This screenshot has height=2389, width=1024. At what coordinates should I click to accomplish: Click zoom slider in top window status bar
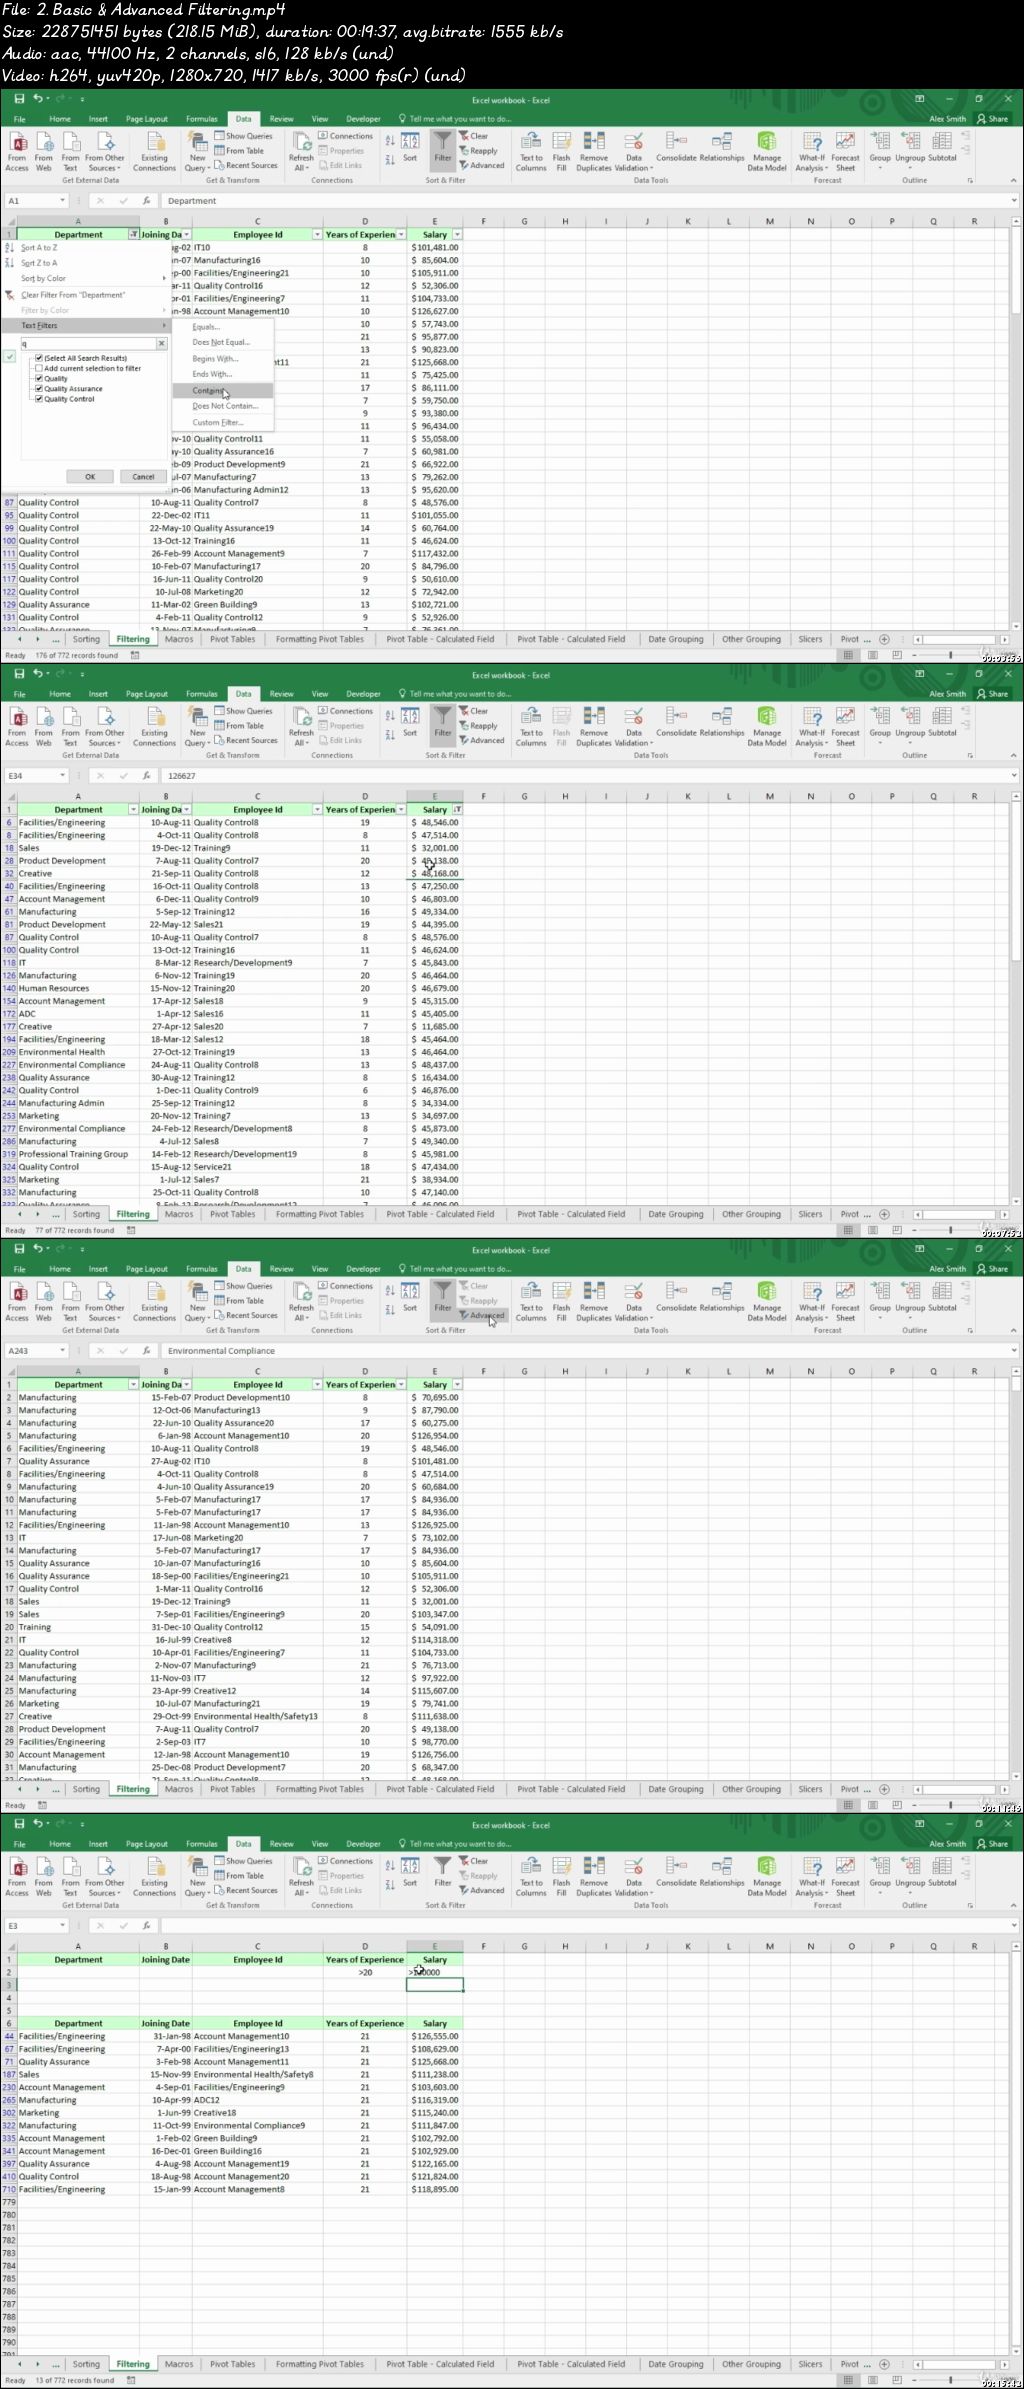[x=950, y=655]
